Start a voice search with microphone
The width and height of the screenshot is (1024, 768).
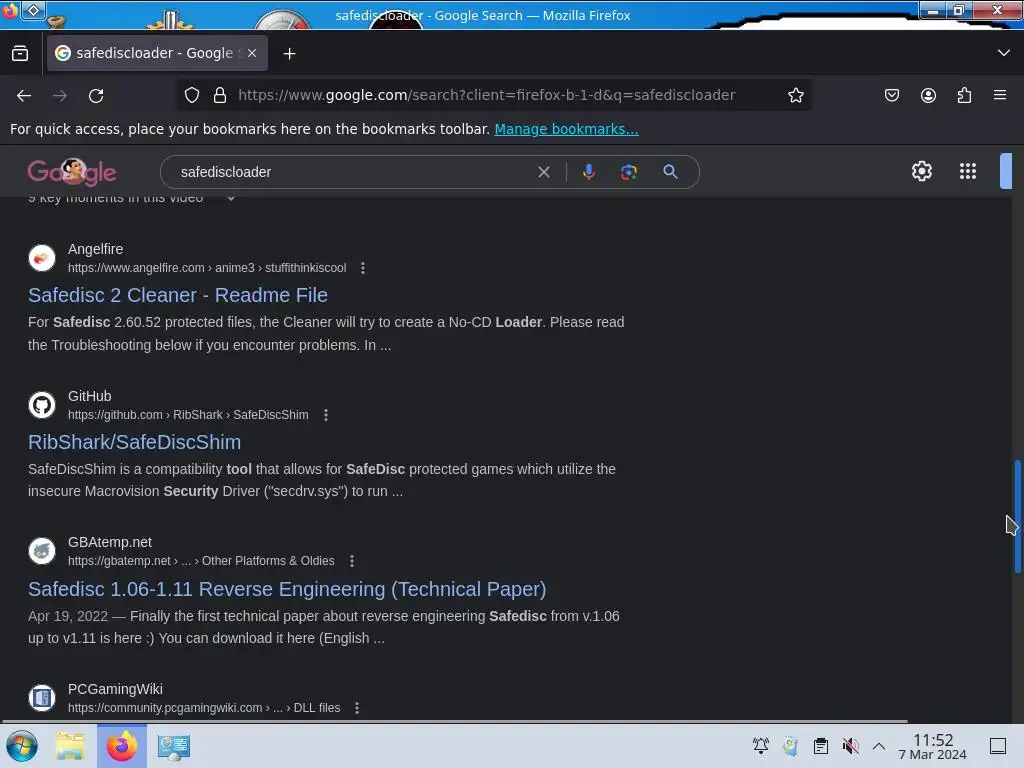(588, 172)
